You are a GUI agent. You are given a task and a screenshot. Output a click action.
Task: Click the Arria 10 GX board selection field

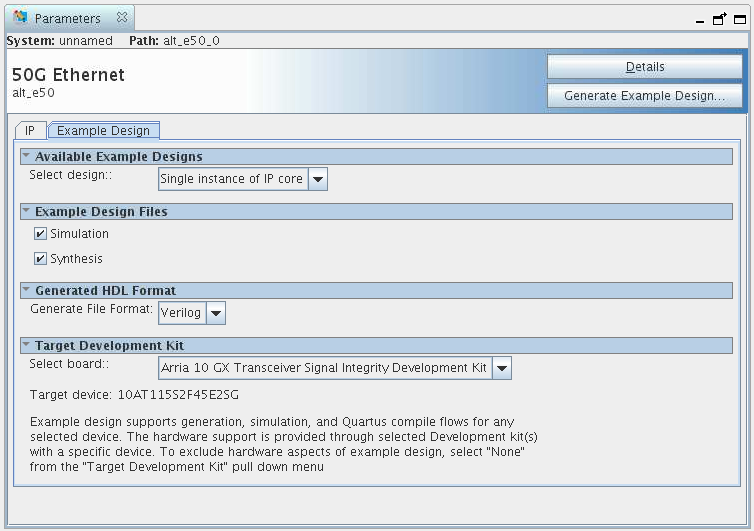coord(325,368)
